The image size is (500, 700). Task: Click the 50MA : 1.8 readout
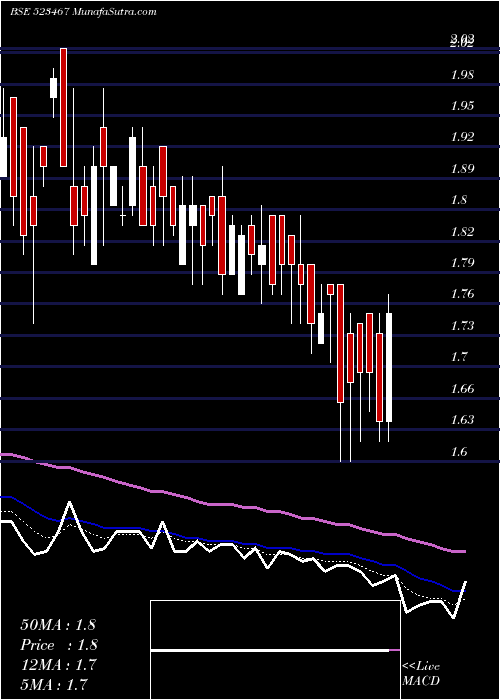click(58, 625)
